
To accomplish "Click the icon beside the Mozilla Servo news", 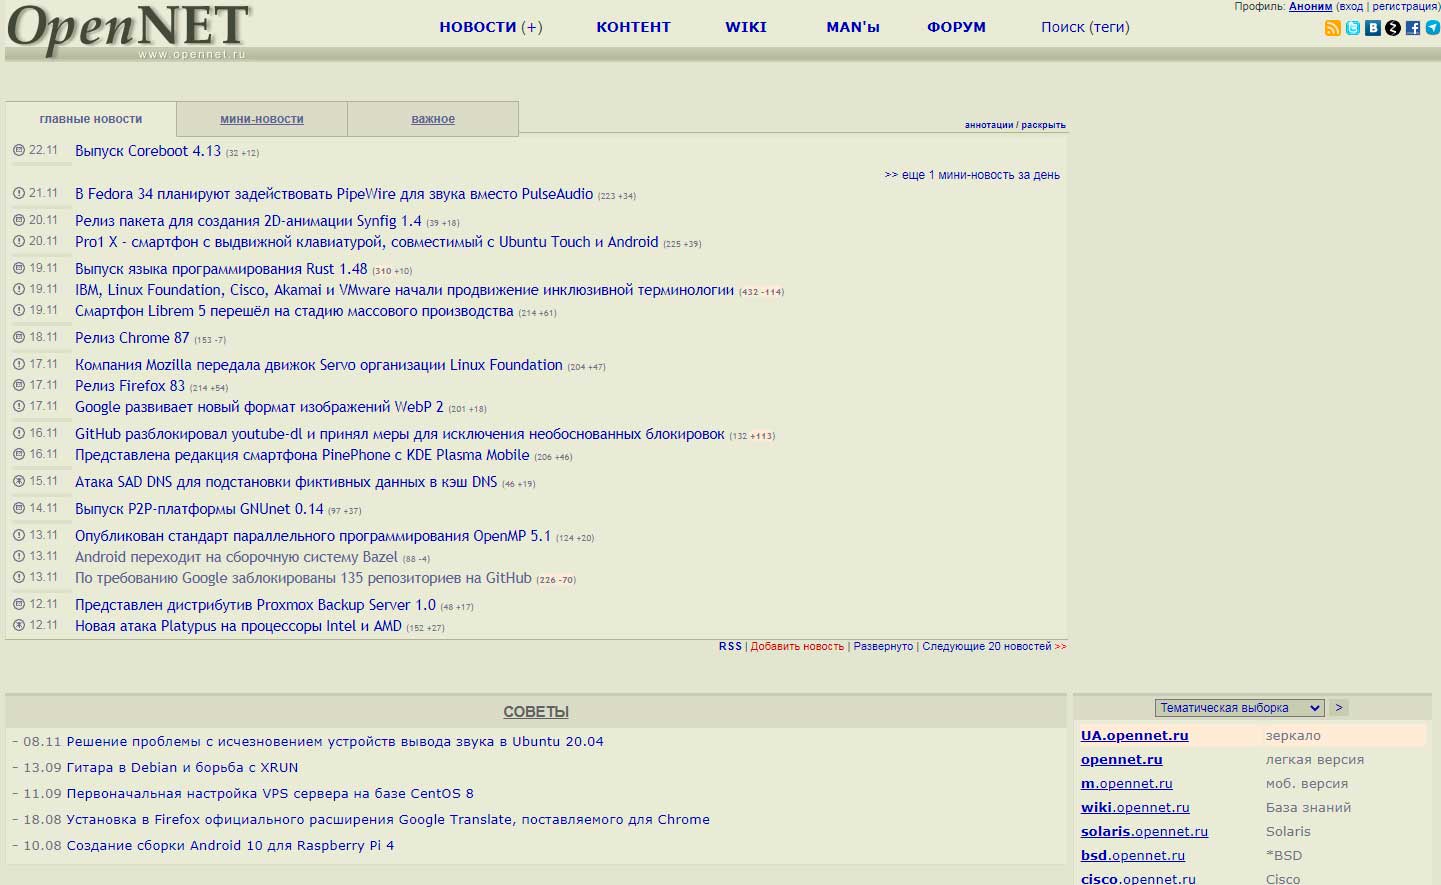I will point(19,364).
